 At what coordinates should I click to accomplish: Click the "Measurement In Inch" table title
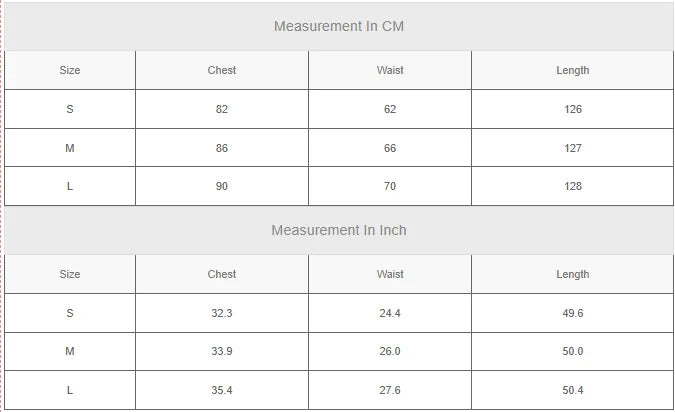[x=339, y=230]
